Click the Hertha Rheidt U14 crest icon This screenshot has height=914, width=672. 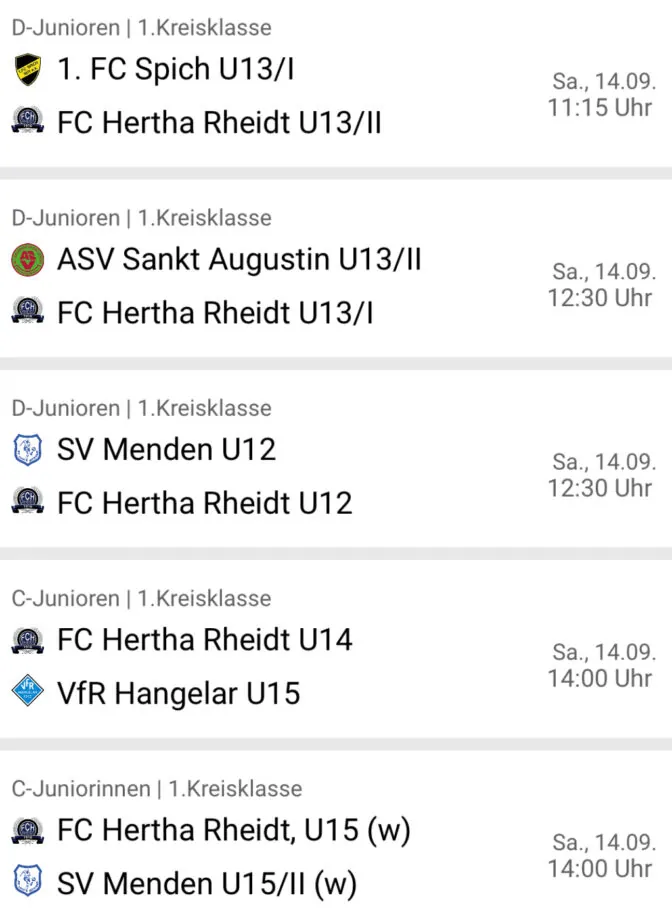[27, 640]
